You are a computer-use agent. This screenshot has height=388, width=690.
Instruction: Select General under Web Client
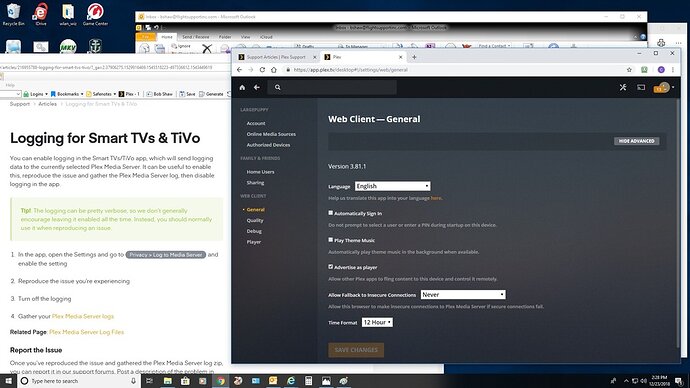tap(255, 210)
